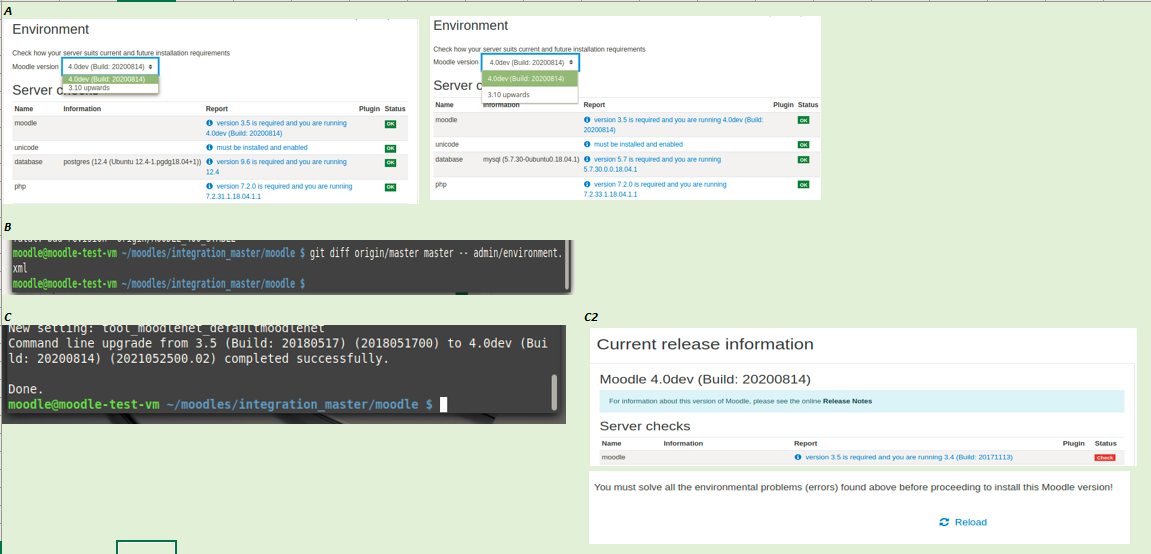
Task: Click OK badge in mysql database row
Action: click(804, 159)
